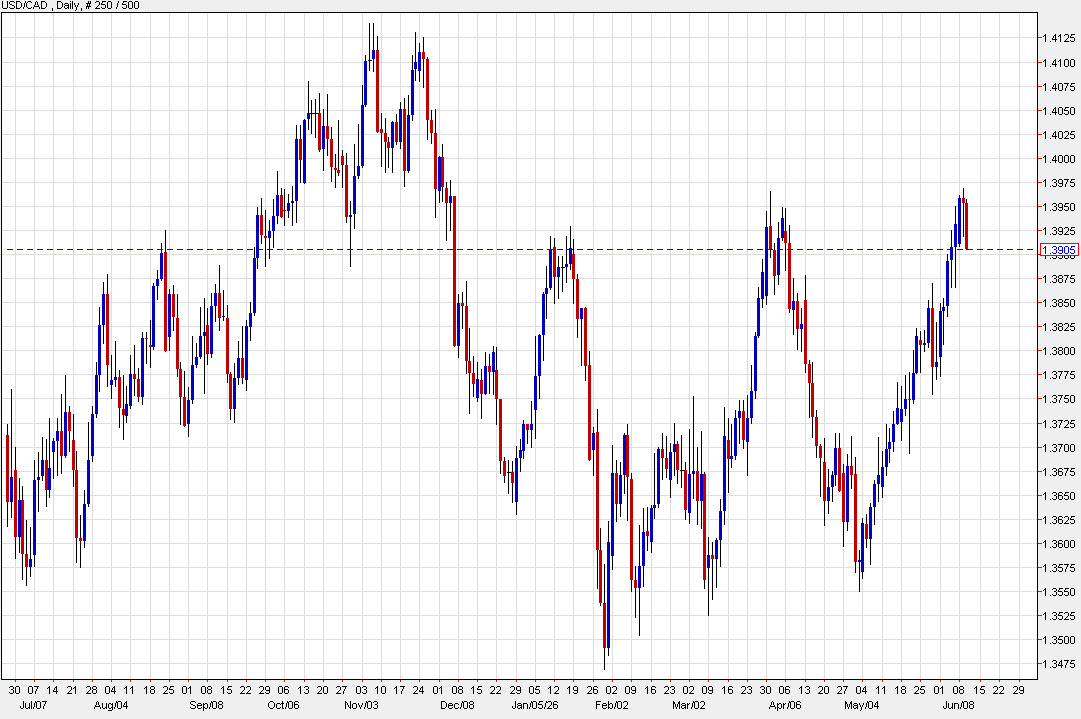1081x719 pixels.
Task: Select the 1.3675 price level label
Action: tap(1058, 472)
